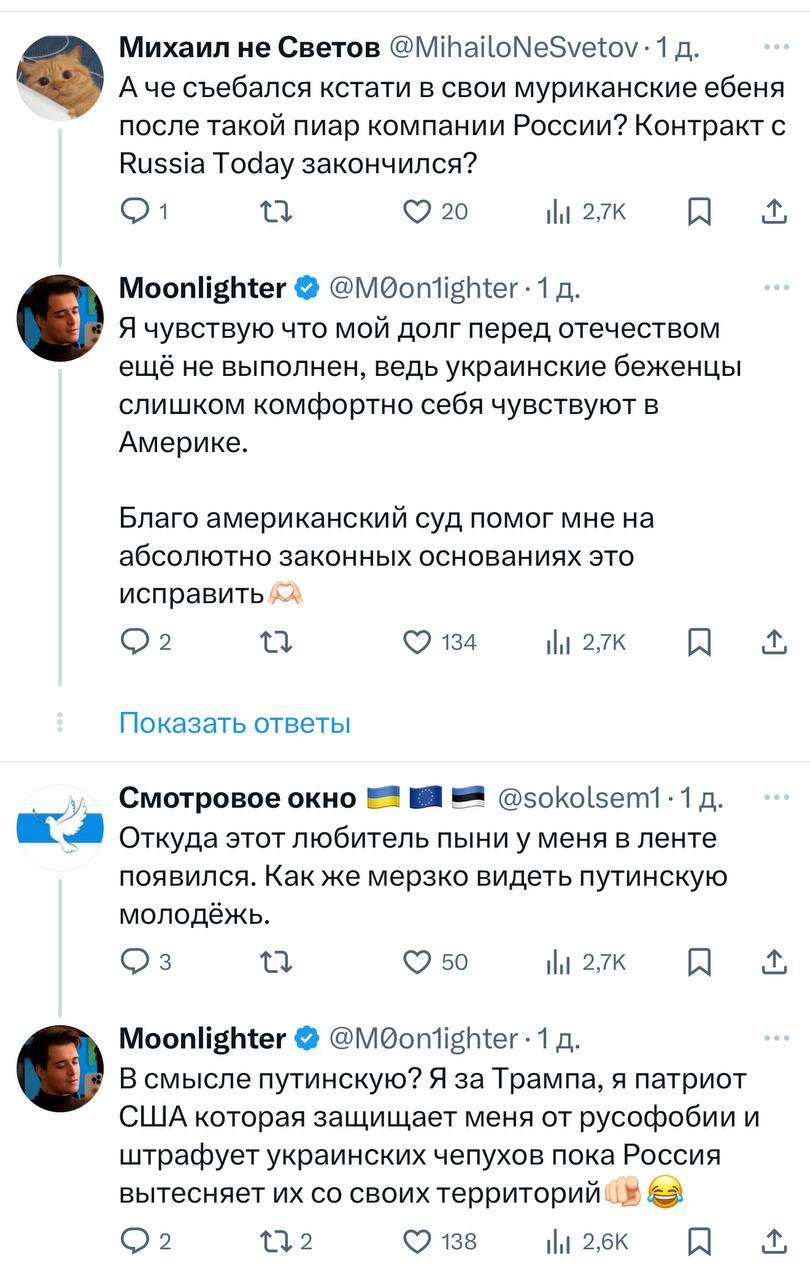The width and height of the screenshot is (810, 1280).
Task: Open @sokolsem1 profile handle
Action: click(579, 797)
